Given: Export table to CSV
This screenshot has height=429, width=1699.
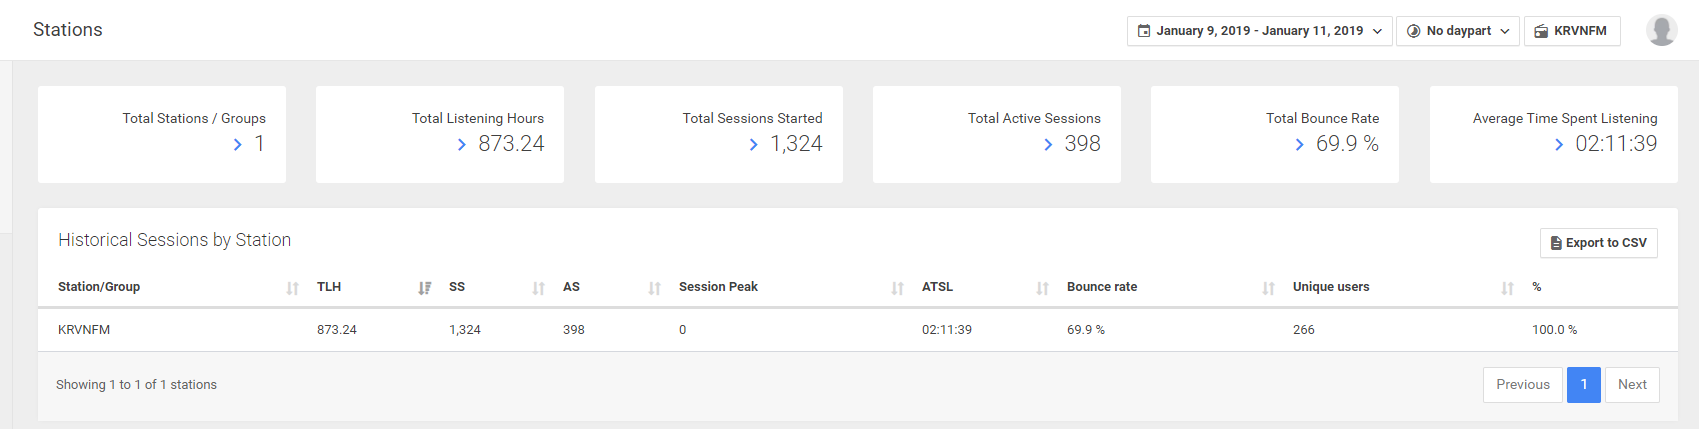Looking at the screenshot, I should pos(1598,243).
